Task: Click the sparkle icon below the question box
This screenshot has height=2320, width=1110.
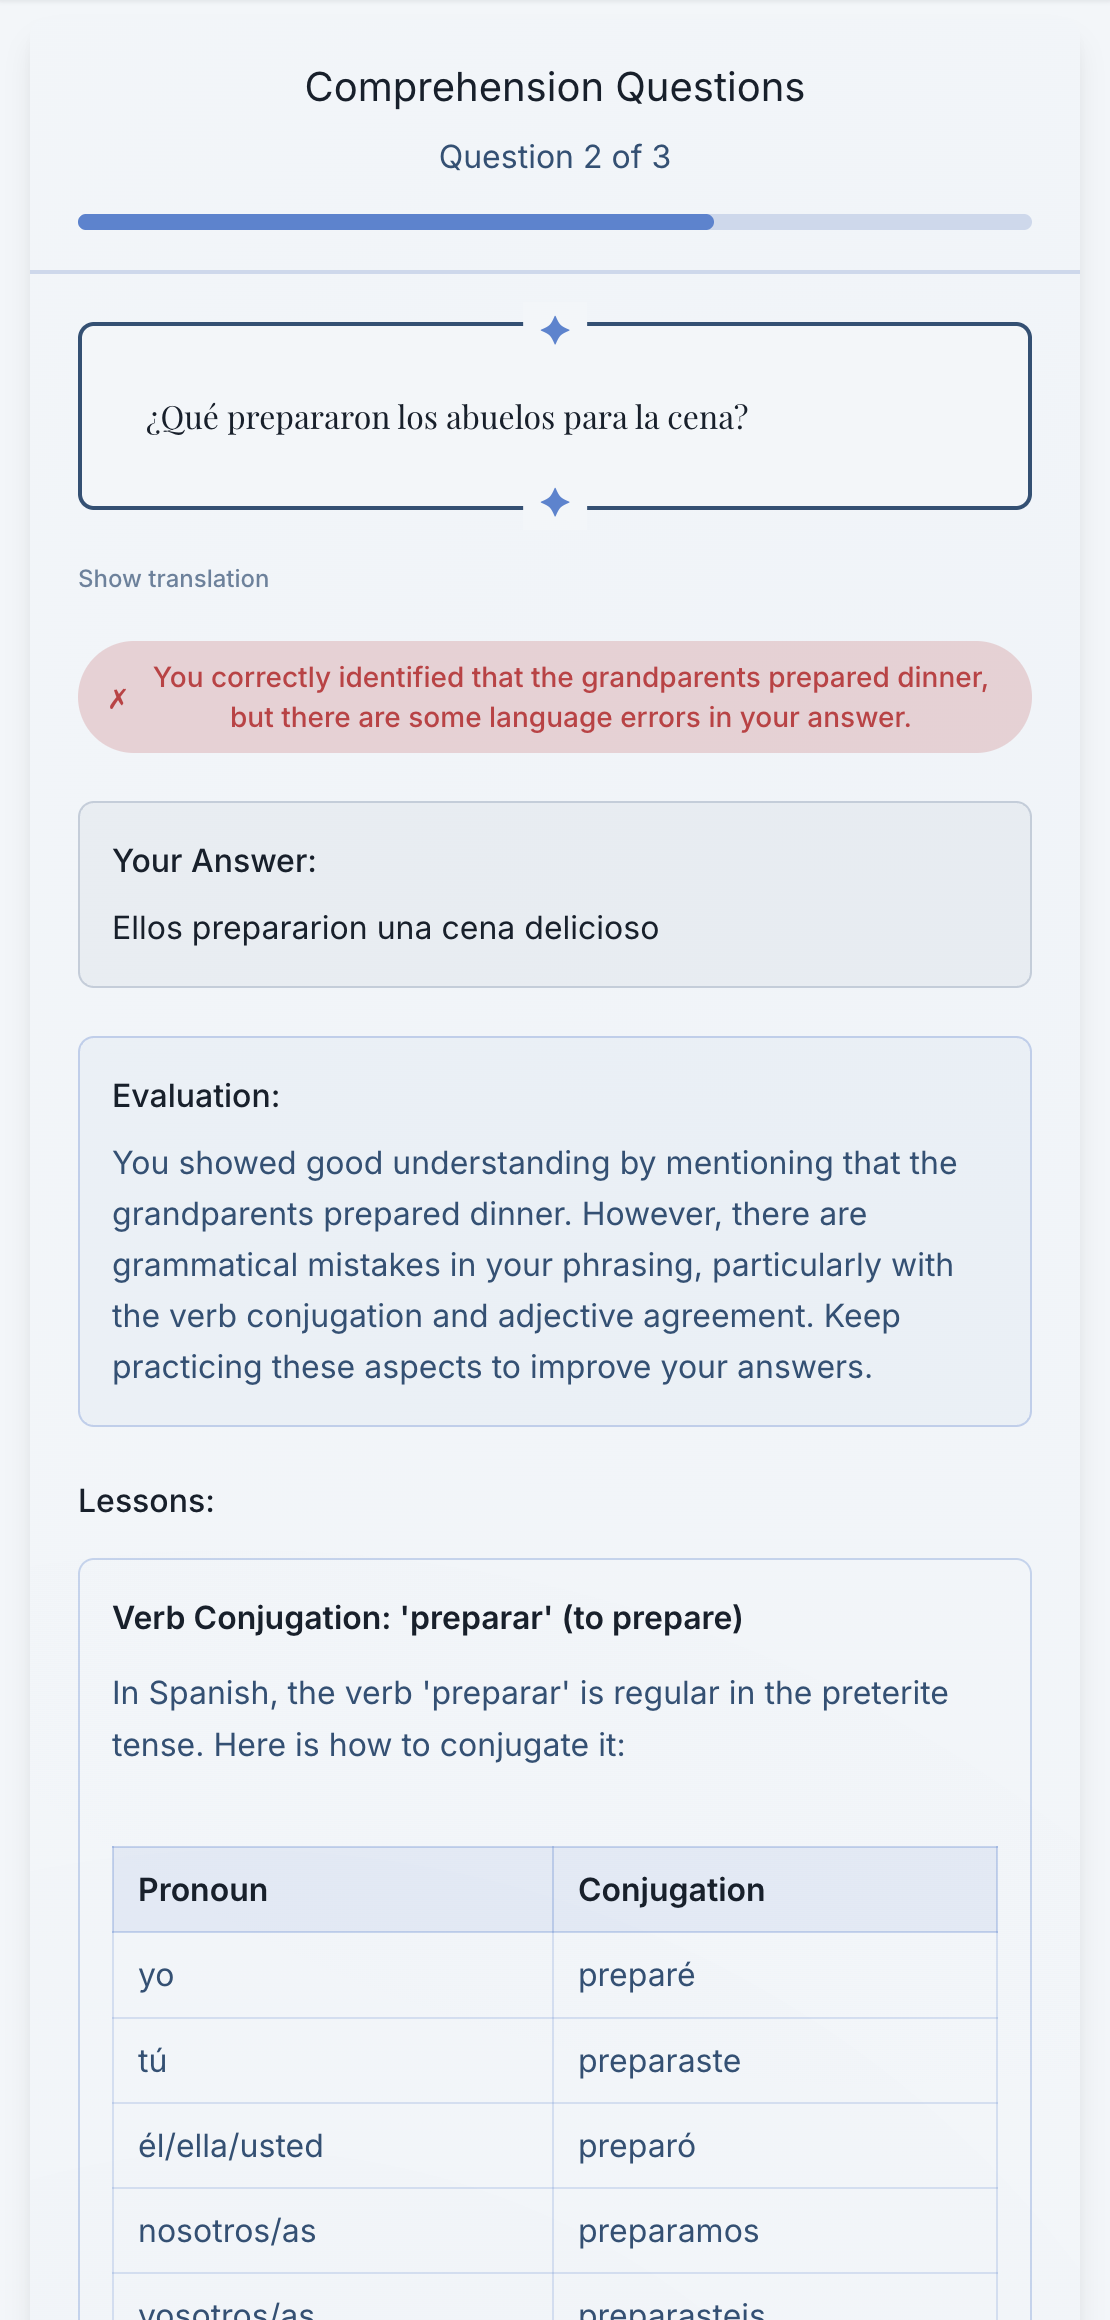Action: point(556,500)
